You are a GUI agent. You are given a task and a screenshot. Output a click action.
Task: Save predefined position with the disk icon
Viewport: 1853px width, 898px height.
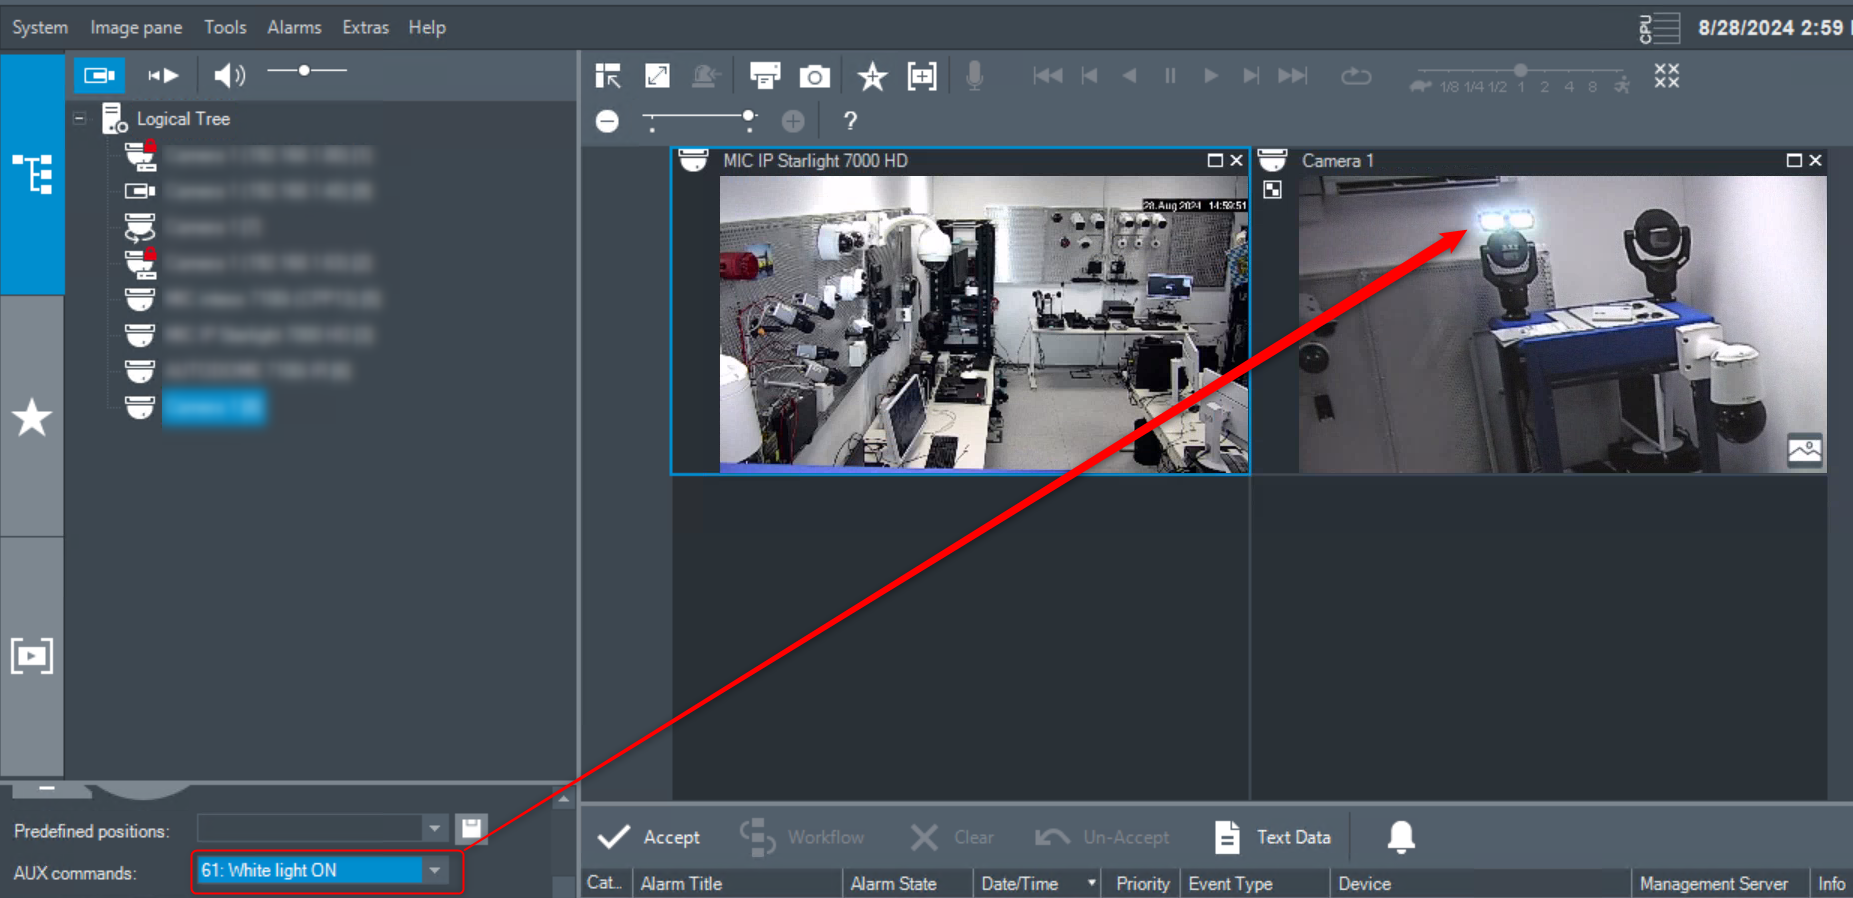(x=471, y=828)
